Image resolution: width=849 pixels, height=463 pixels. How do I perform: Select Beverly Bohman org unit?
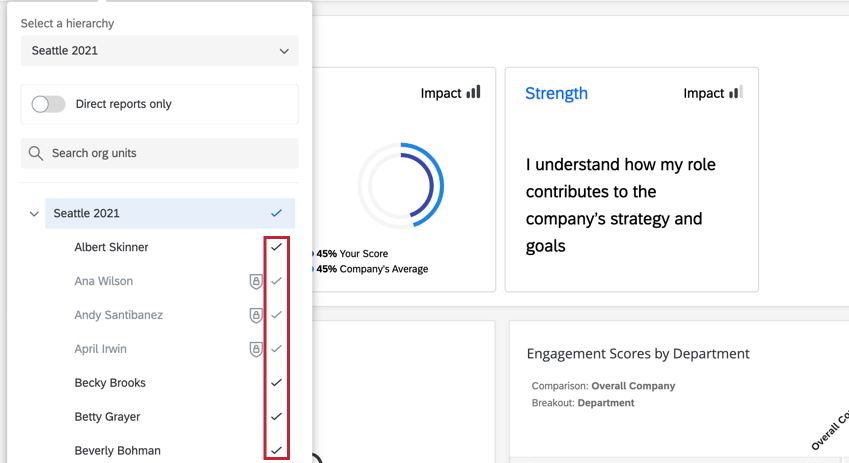point(117,451)
